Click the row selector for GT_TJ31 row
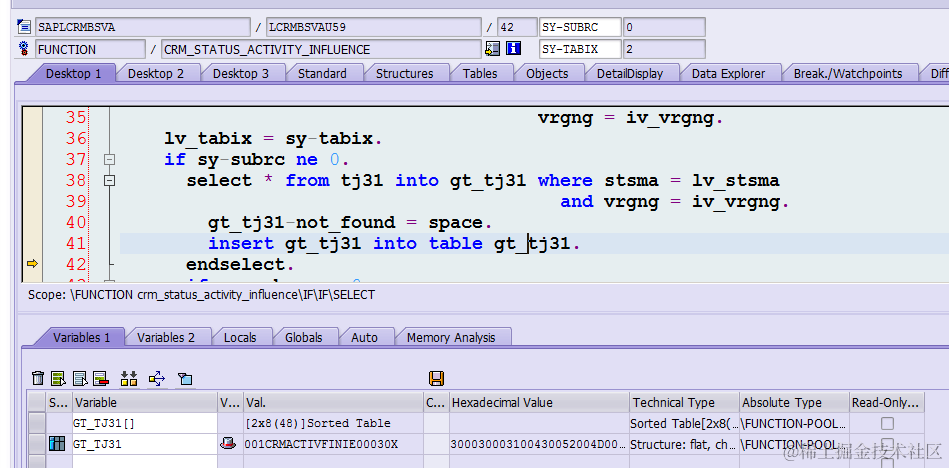This screenshot has height=468, width=949. [38, 444]
